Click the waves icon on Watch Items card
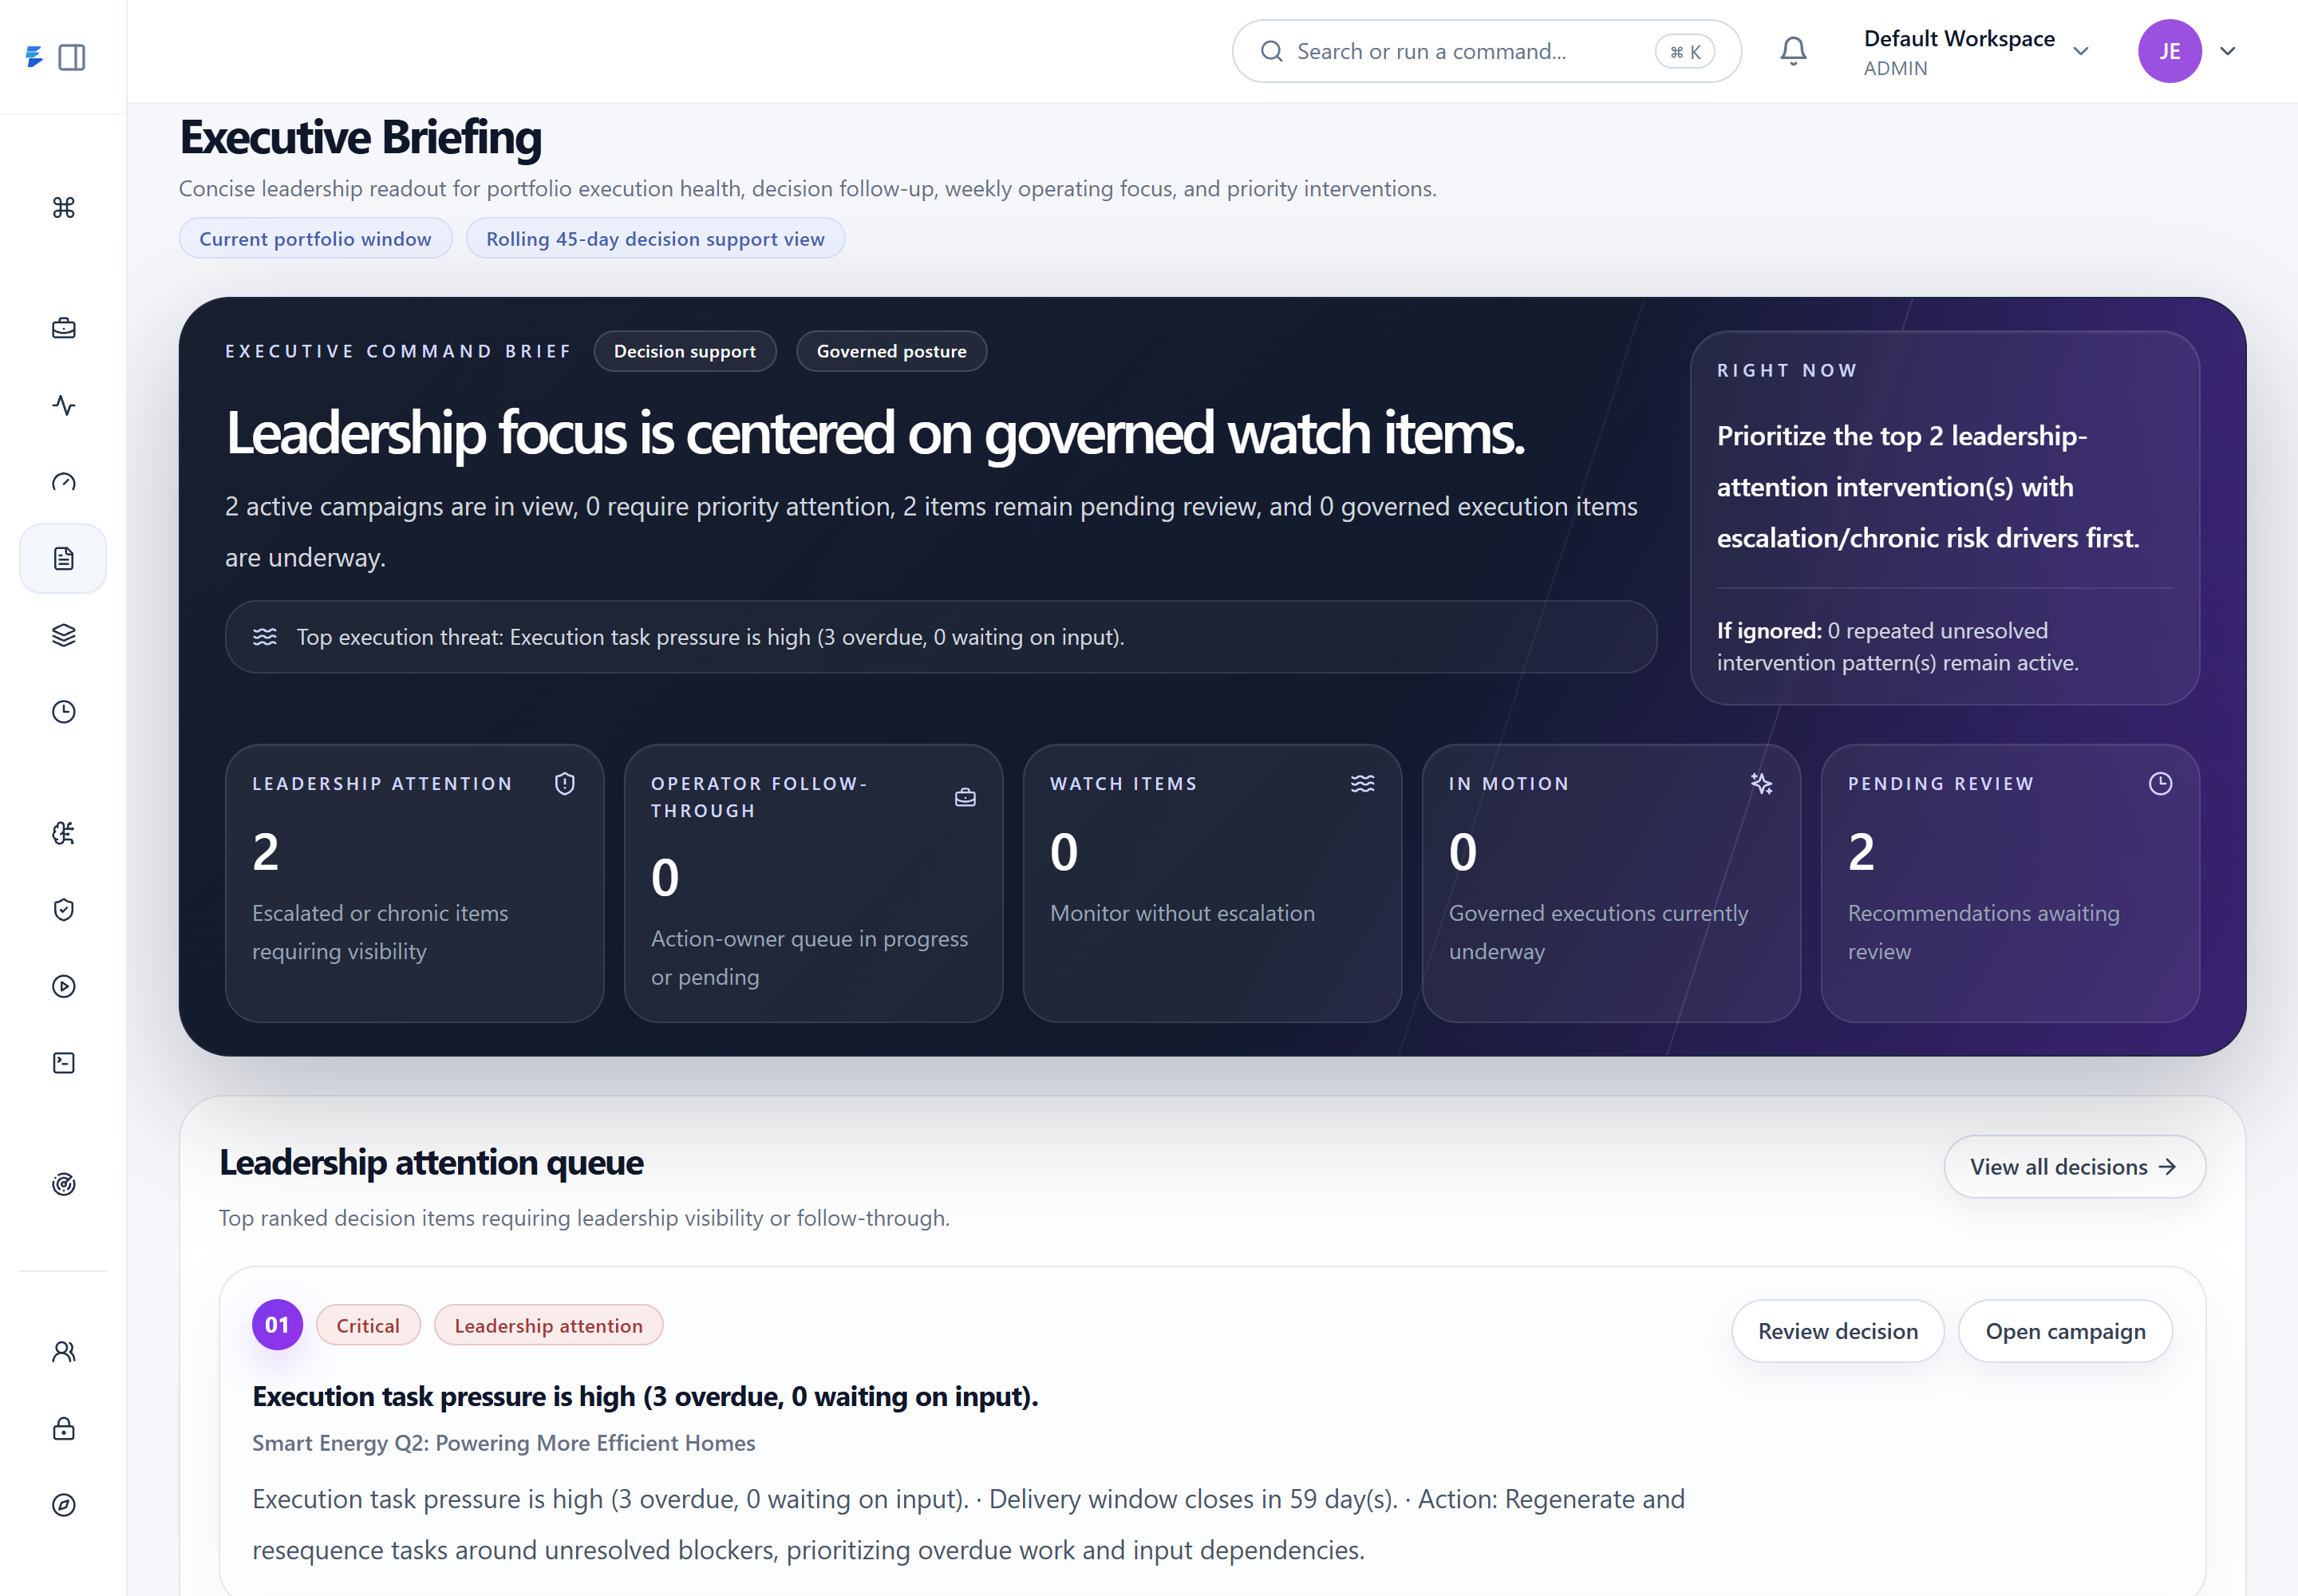2298x1596 pixels. coord(1362,784)
